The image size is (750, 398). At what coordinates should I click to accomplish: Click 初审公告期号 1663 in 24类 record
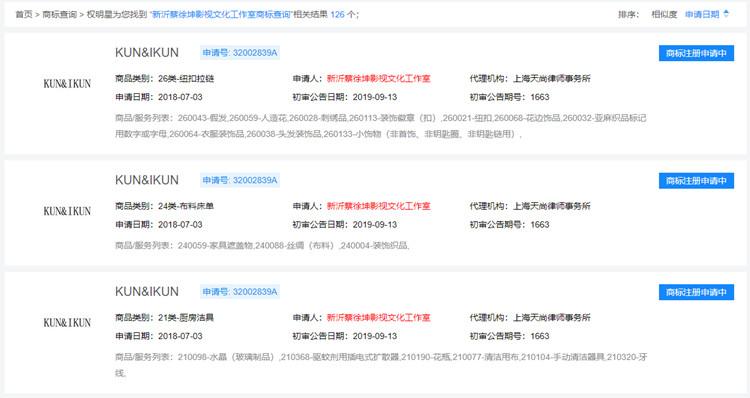coord(509,224)
